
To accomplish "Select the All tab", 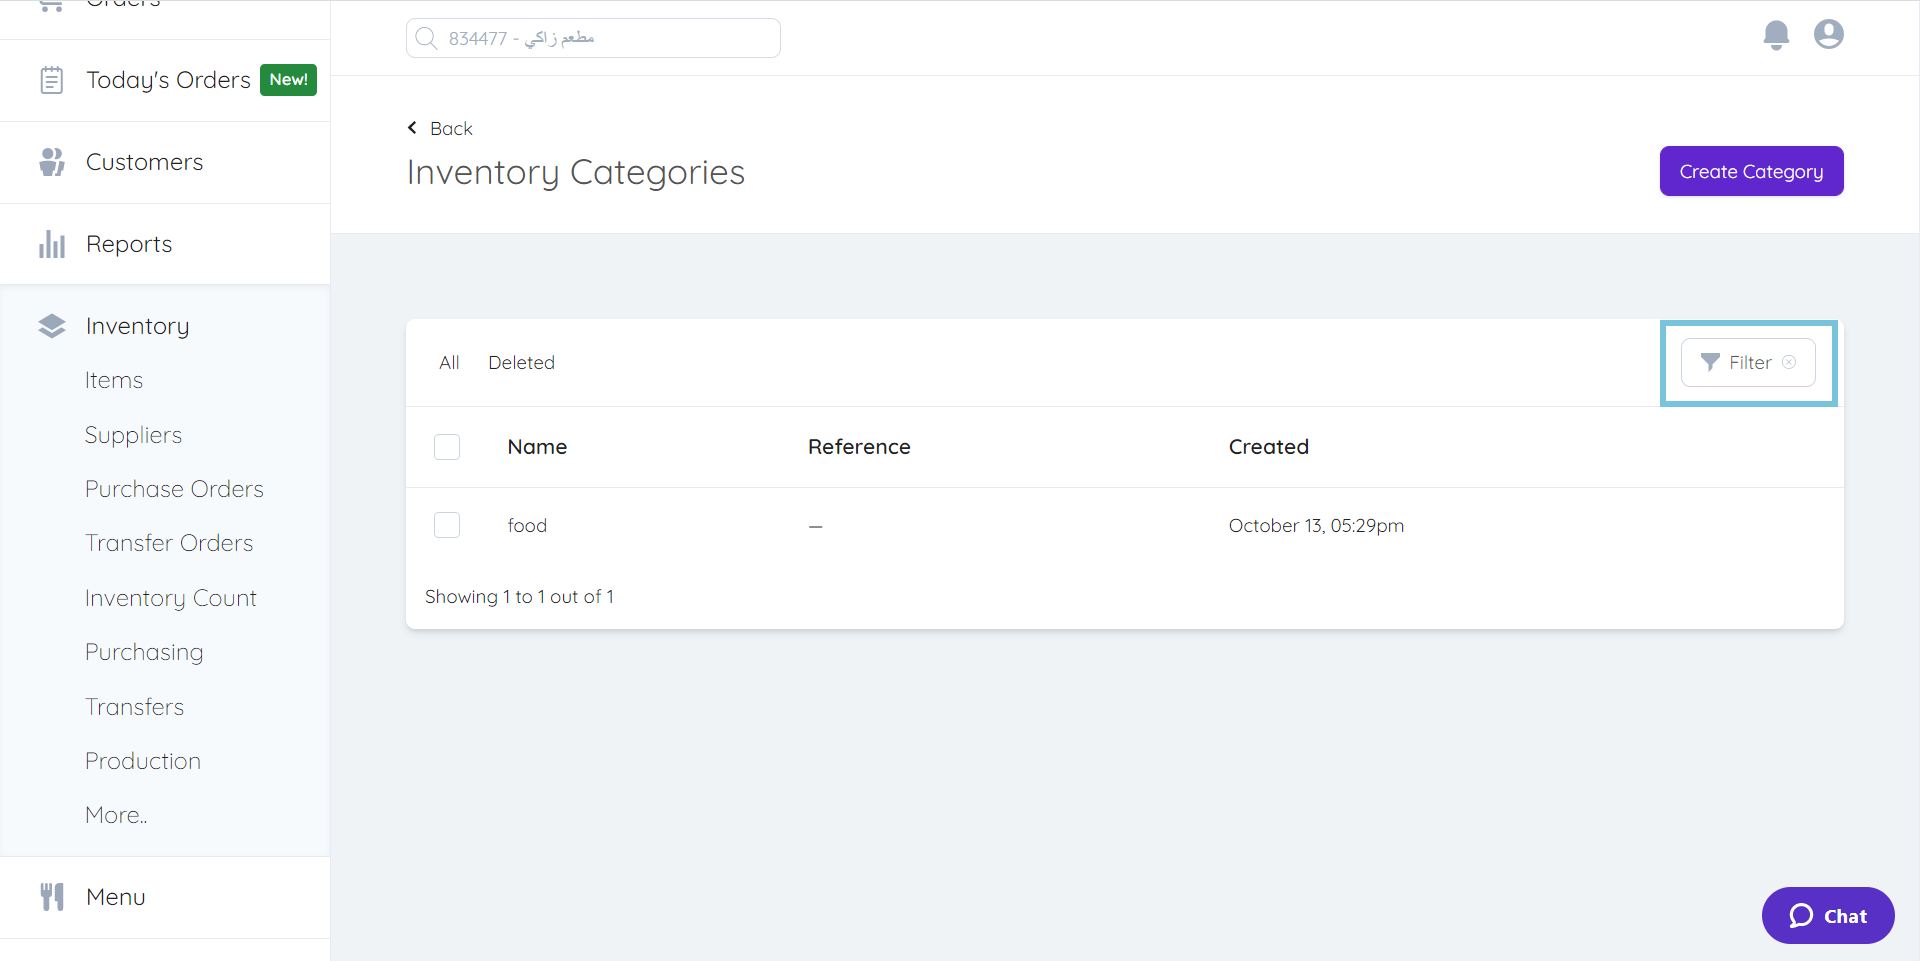I will click(448, 362).
